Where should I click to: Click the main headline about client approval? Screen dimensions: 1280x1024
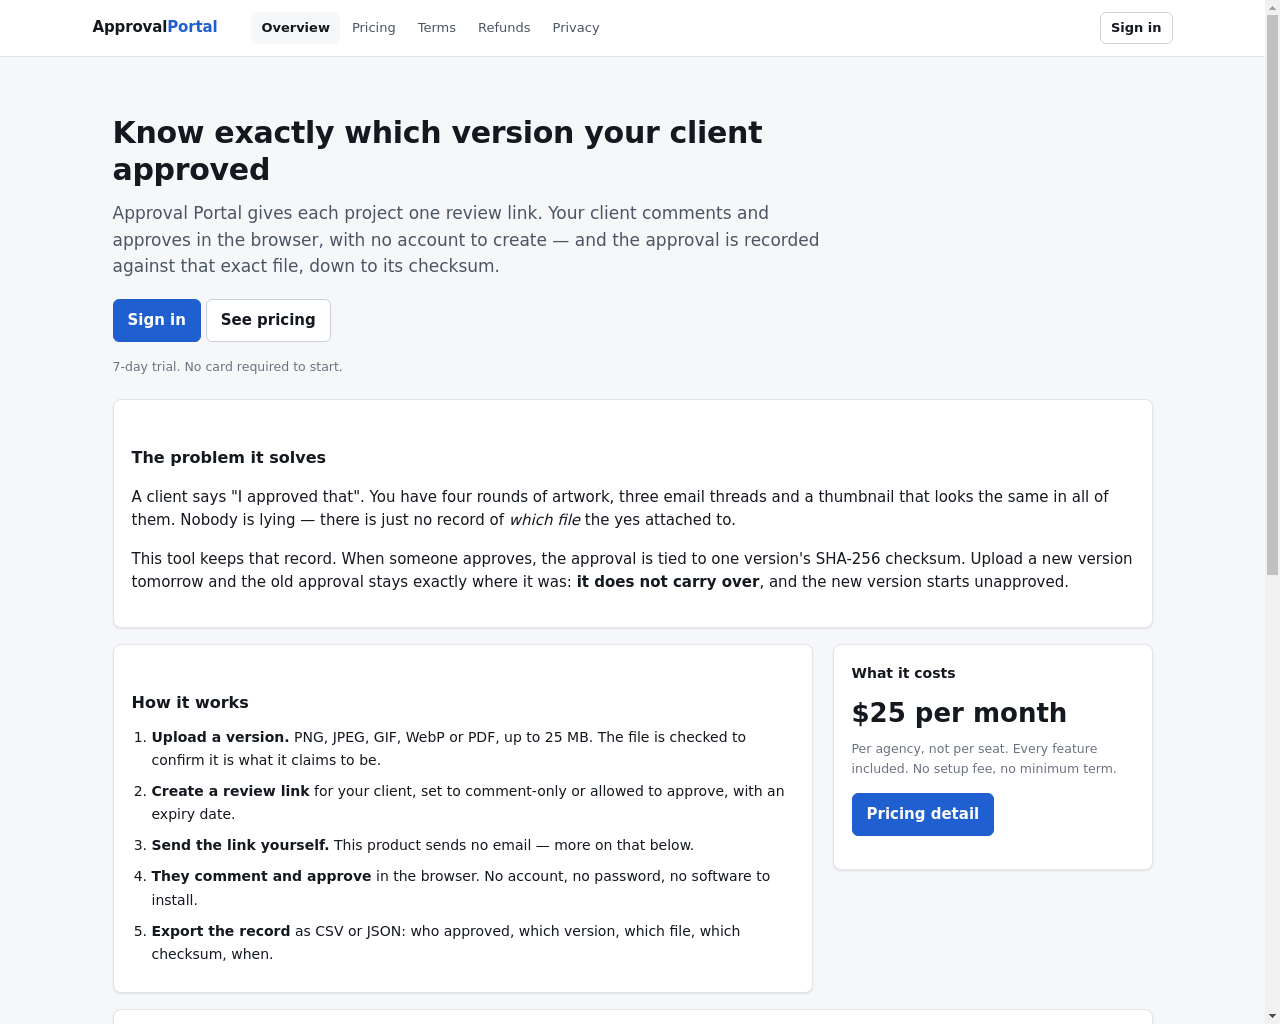tap(438, 151)
